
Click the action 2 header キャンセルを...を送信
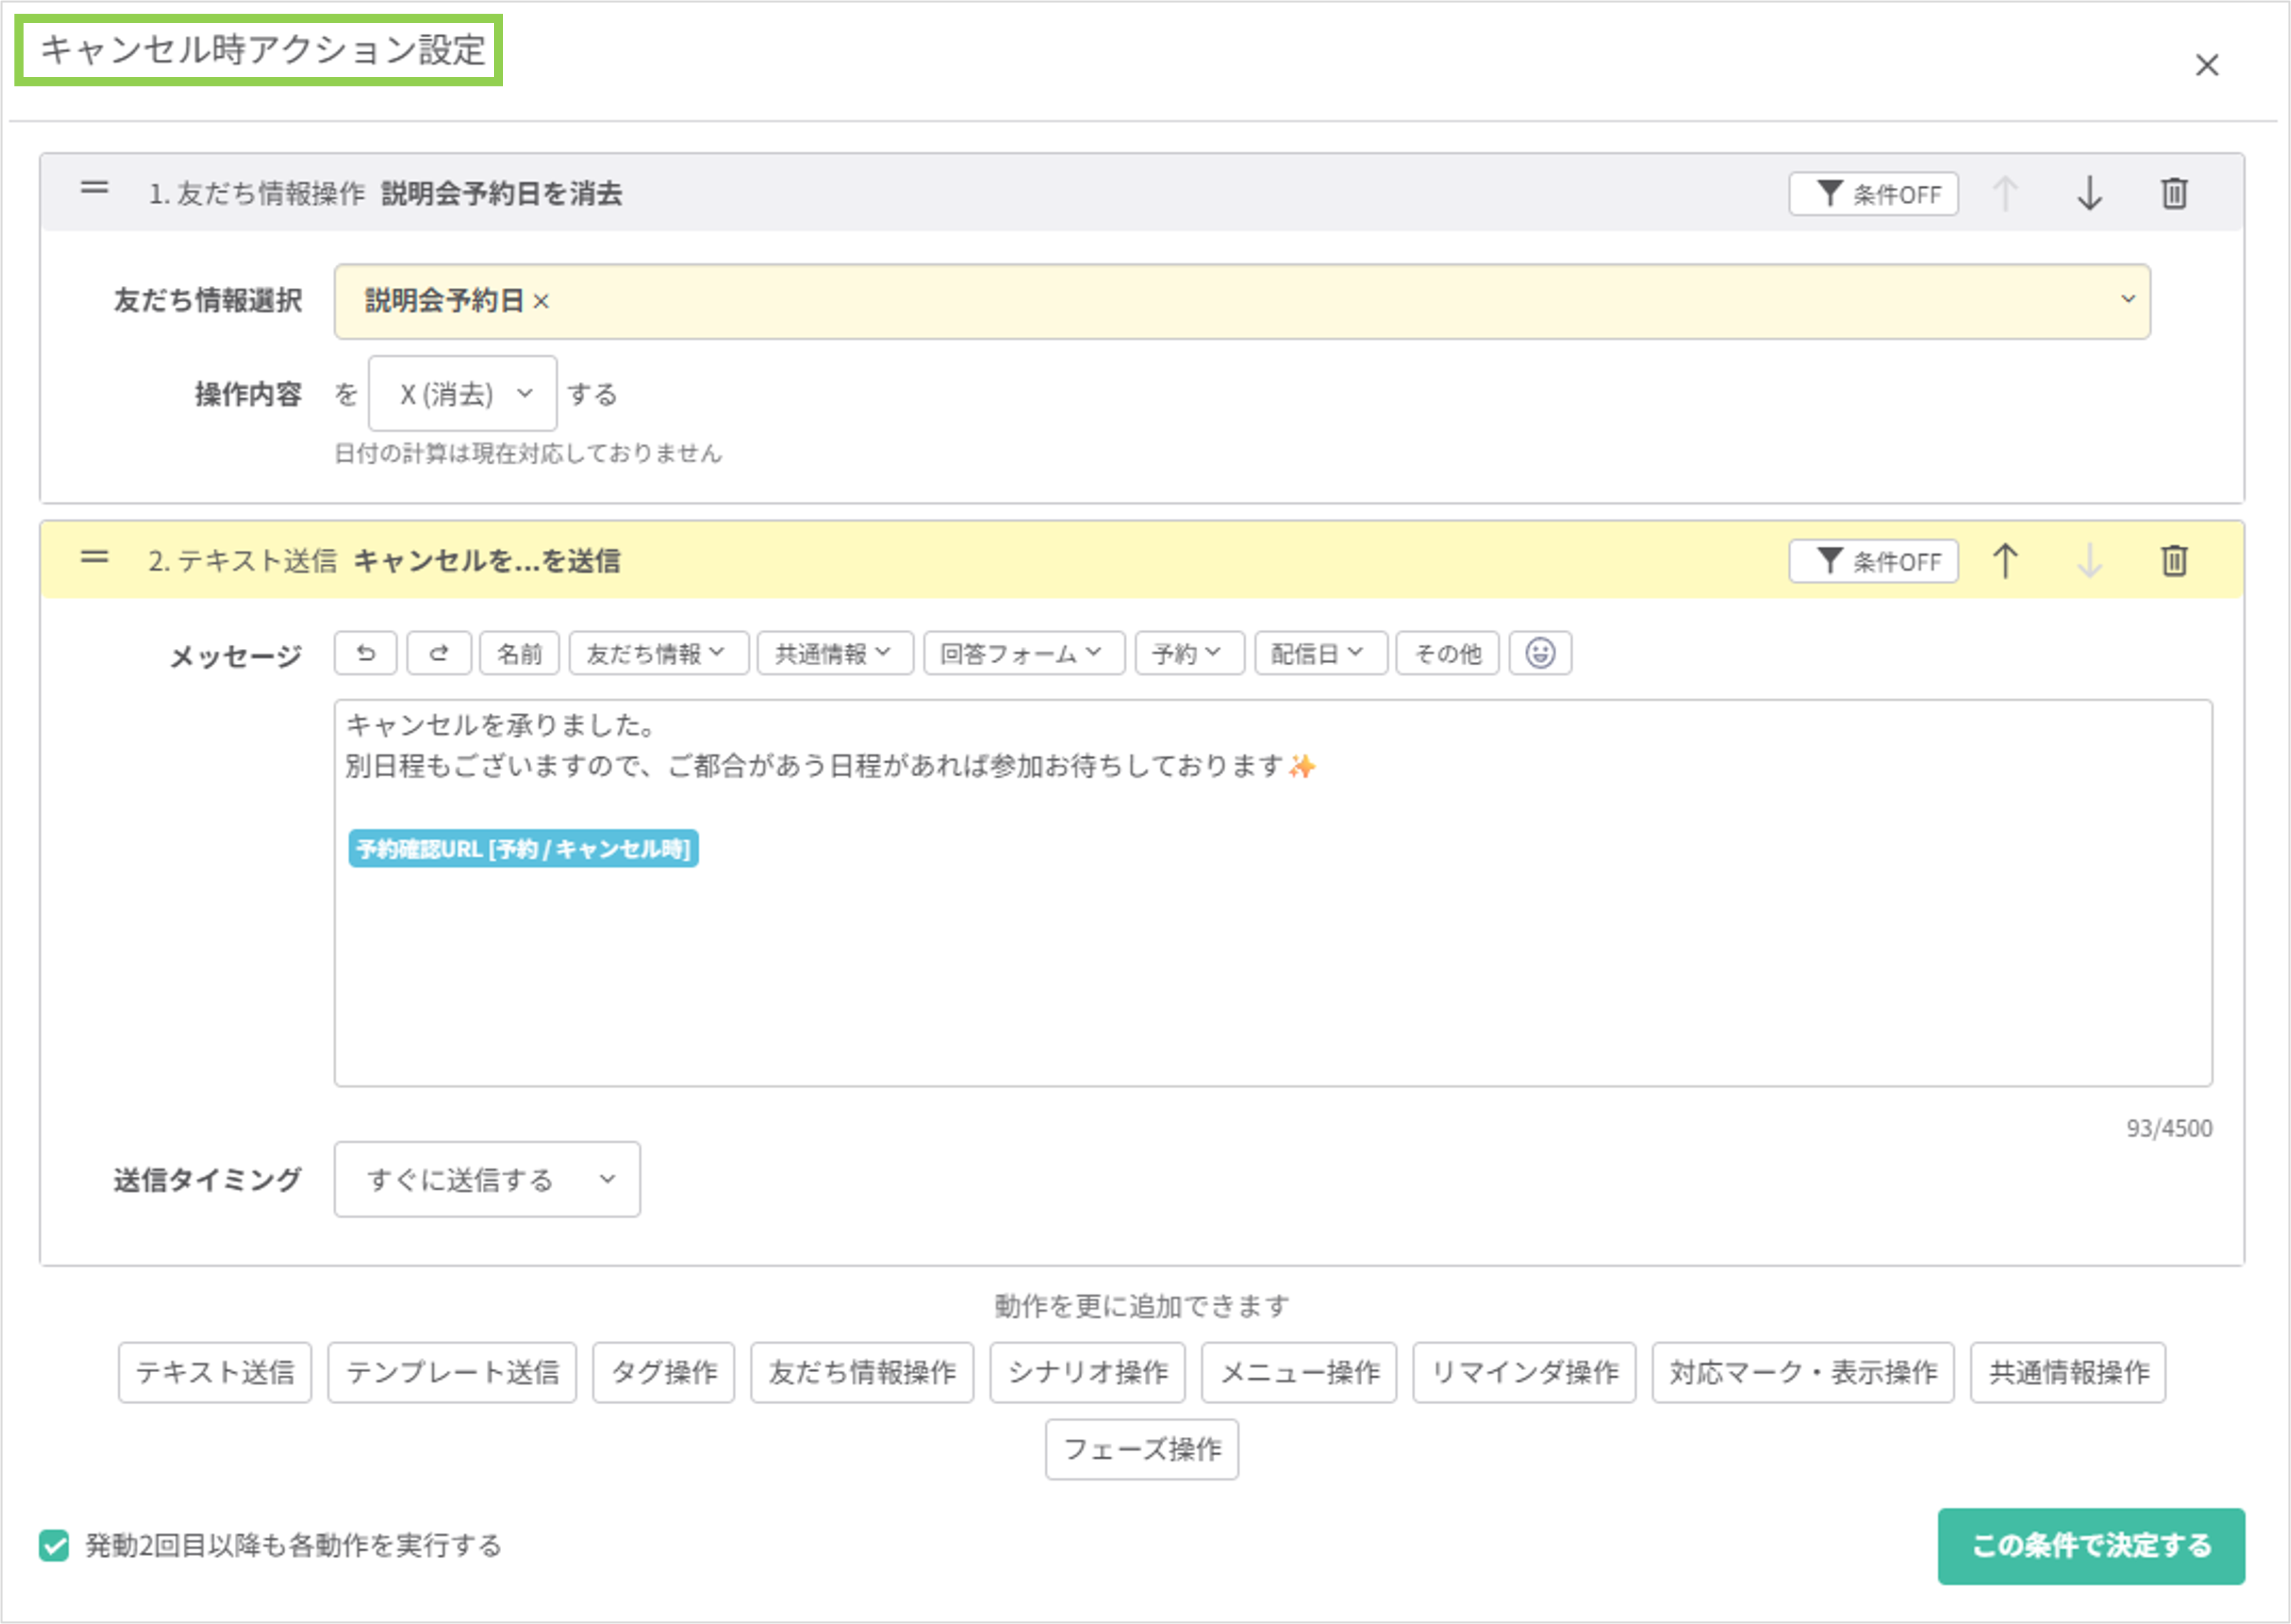pos(487,561)
